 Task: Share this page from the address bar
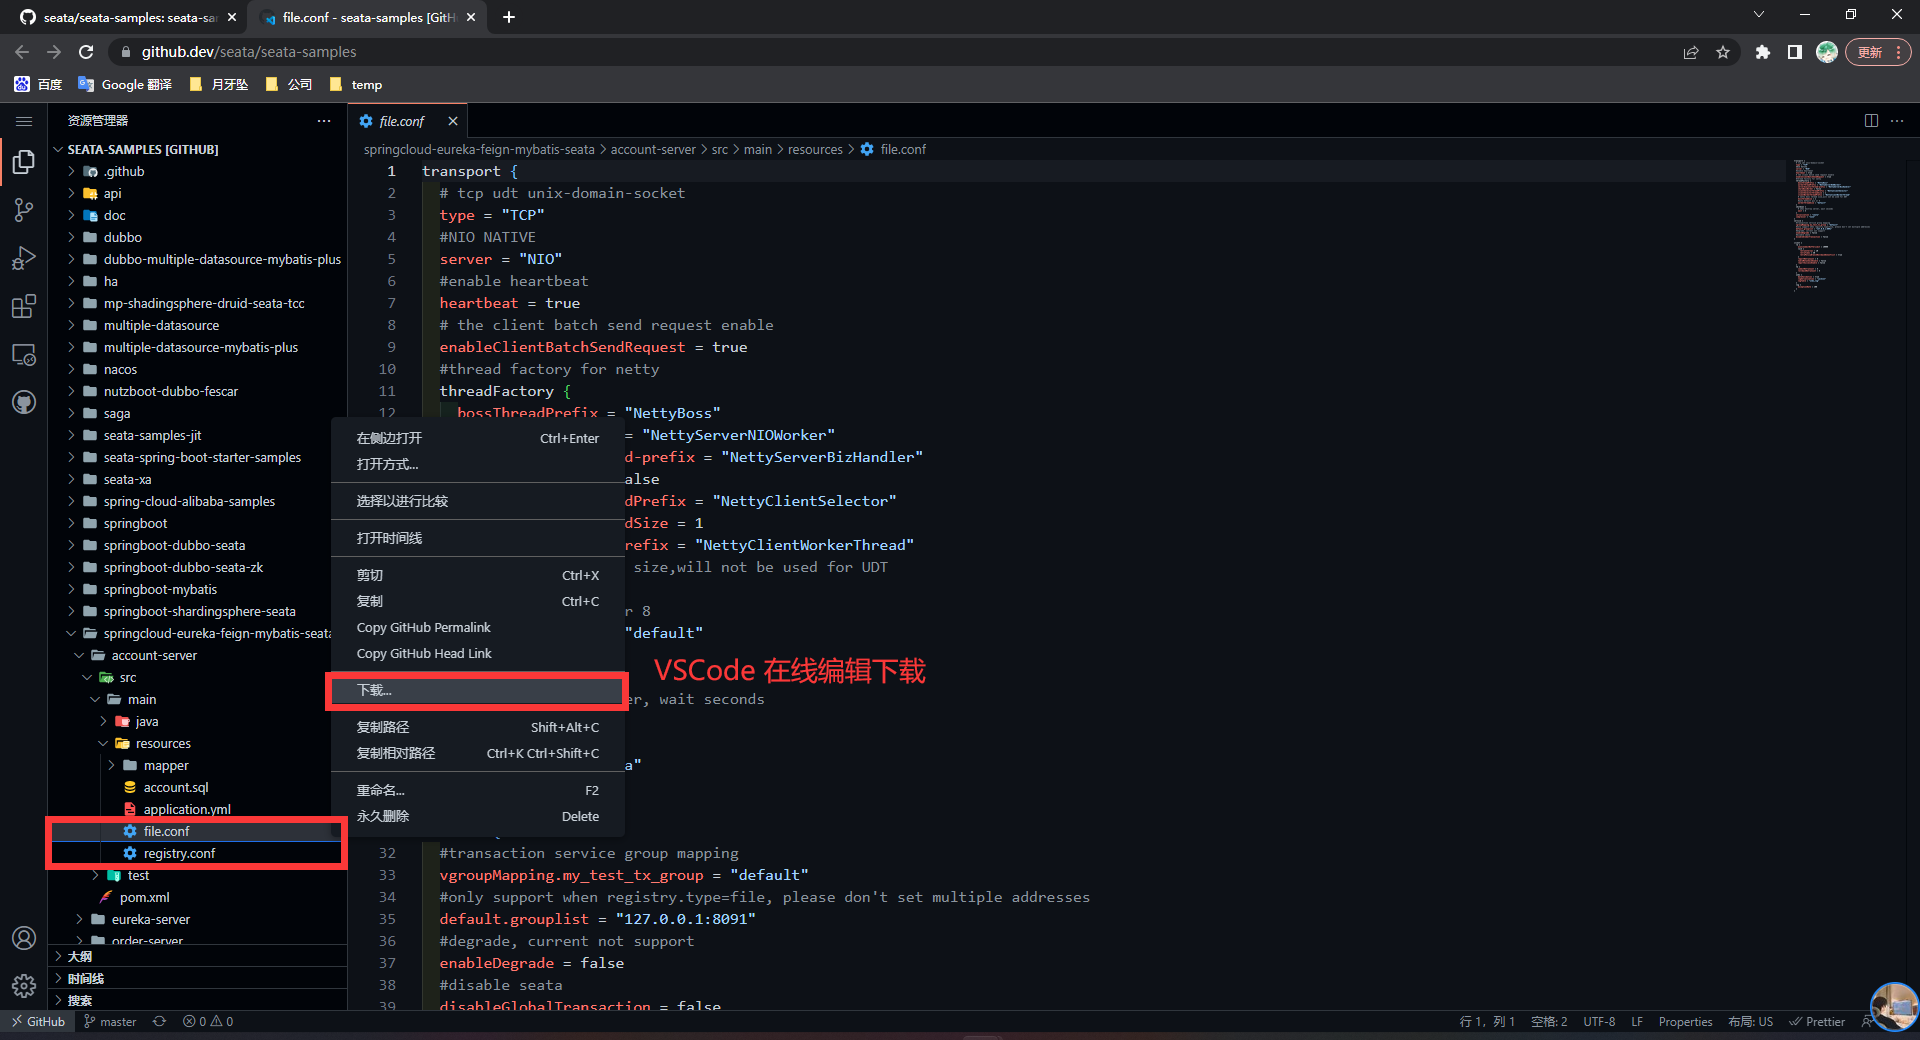(1691, 52)
